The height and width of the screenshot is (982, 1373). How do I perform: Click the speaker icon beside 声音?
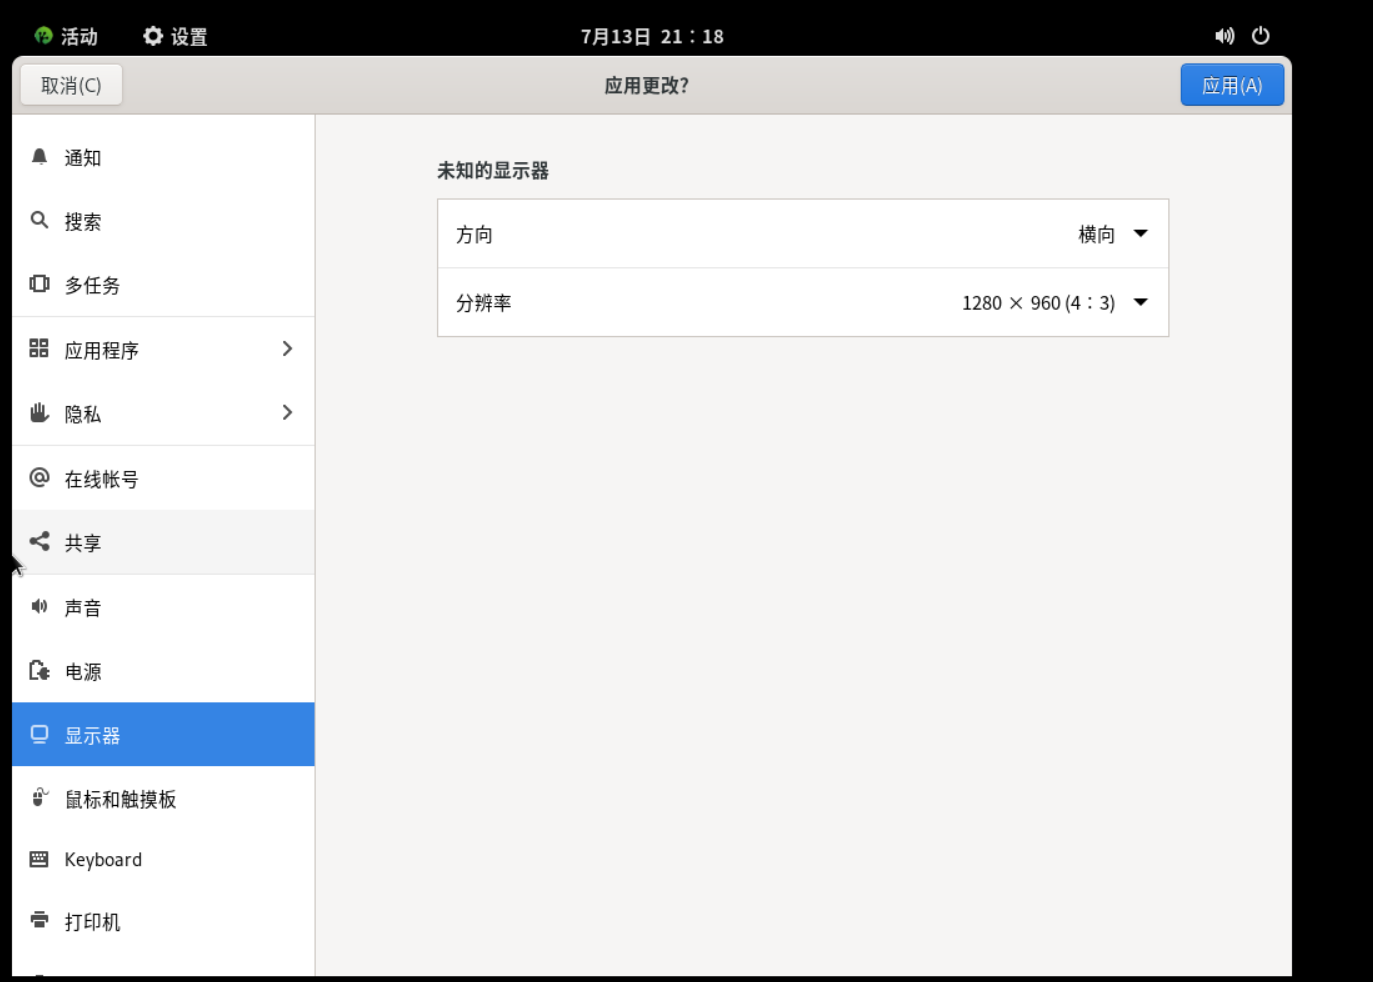click(39, 606)
